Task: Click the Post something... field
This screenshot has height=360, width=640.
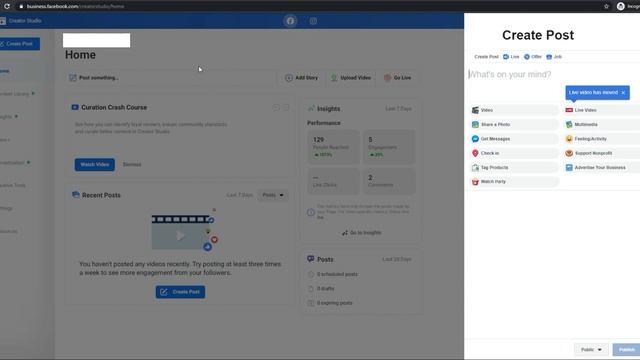Action: [171, 78]
